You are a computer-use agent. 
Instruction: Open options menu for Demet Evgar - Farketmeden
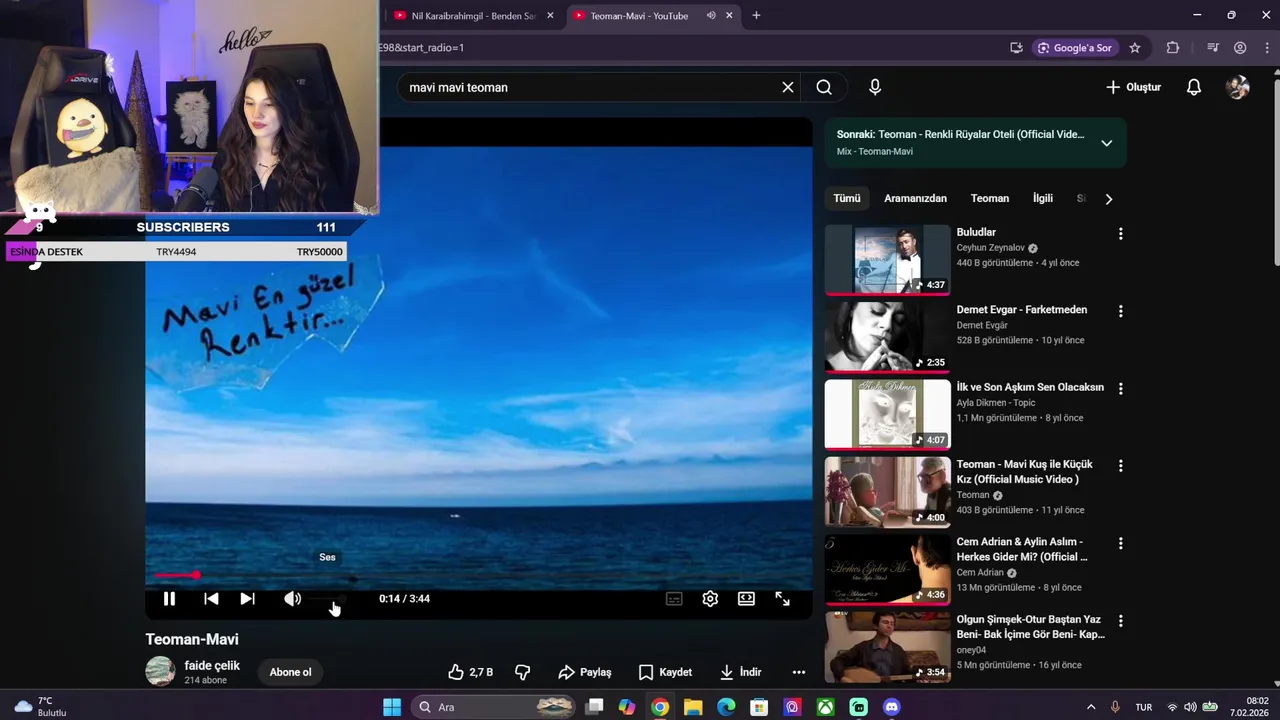point(1120,311)
